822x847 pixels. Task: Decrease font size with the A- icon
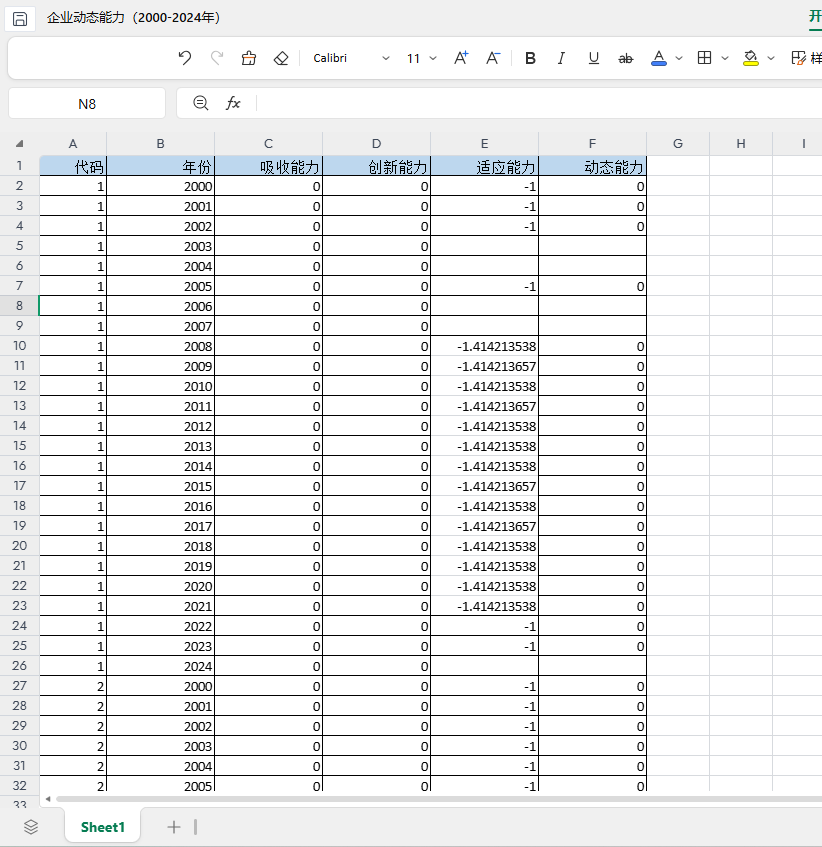coord(493,58)
